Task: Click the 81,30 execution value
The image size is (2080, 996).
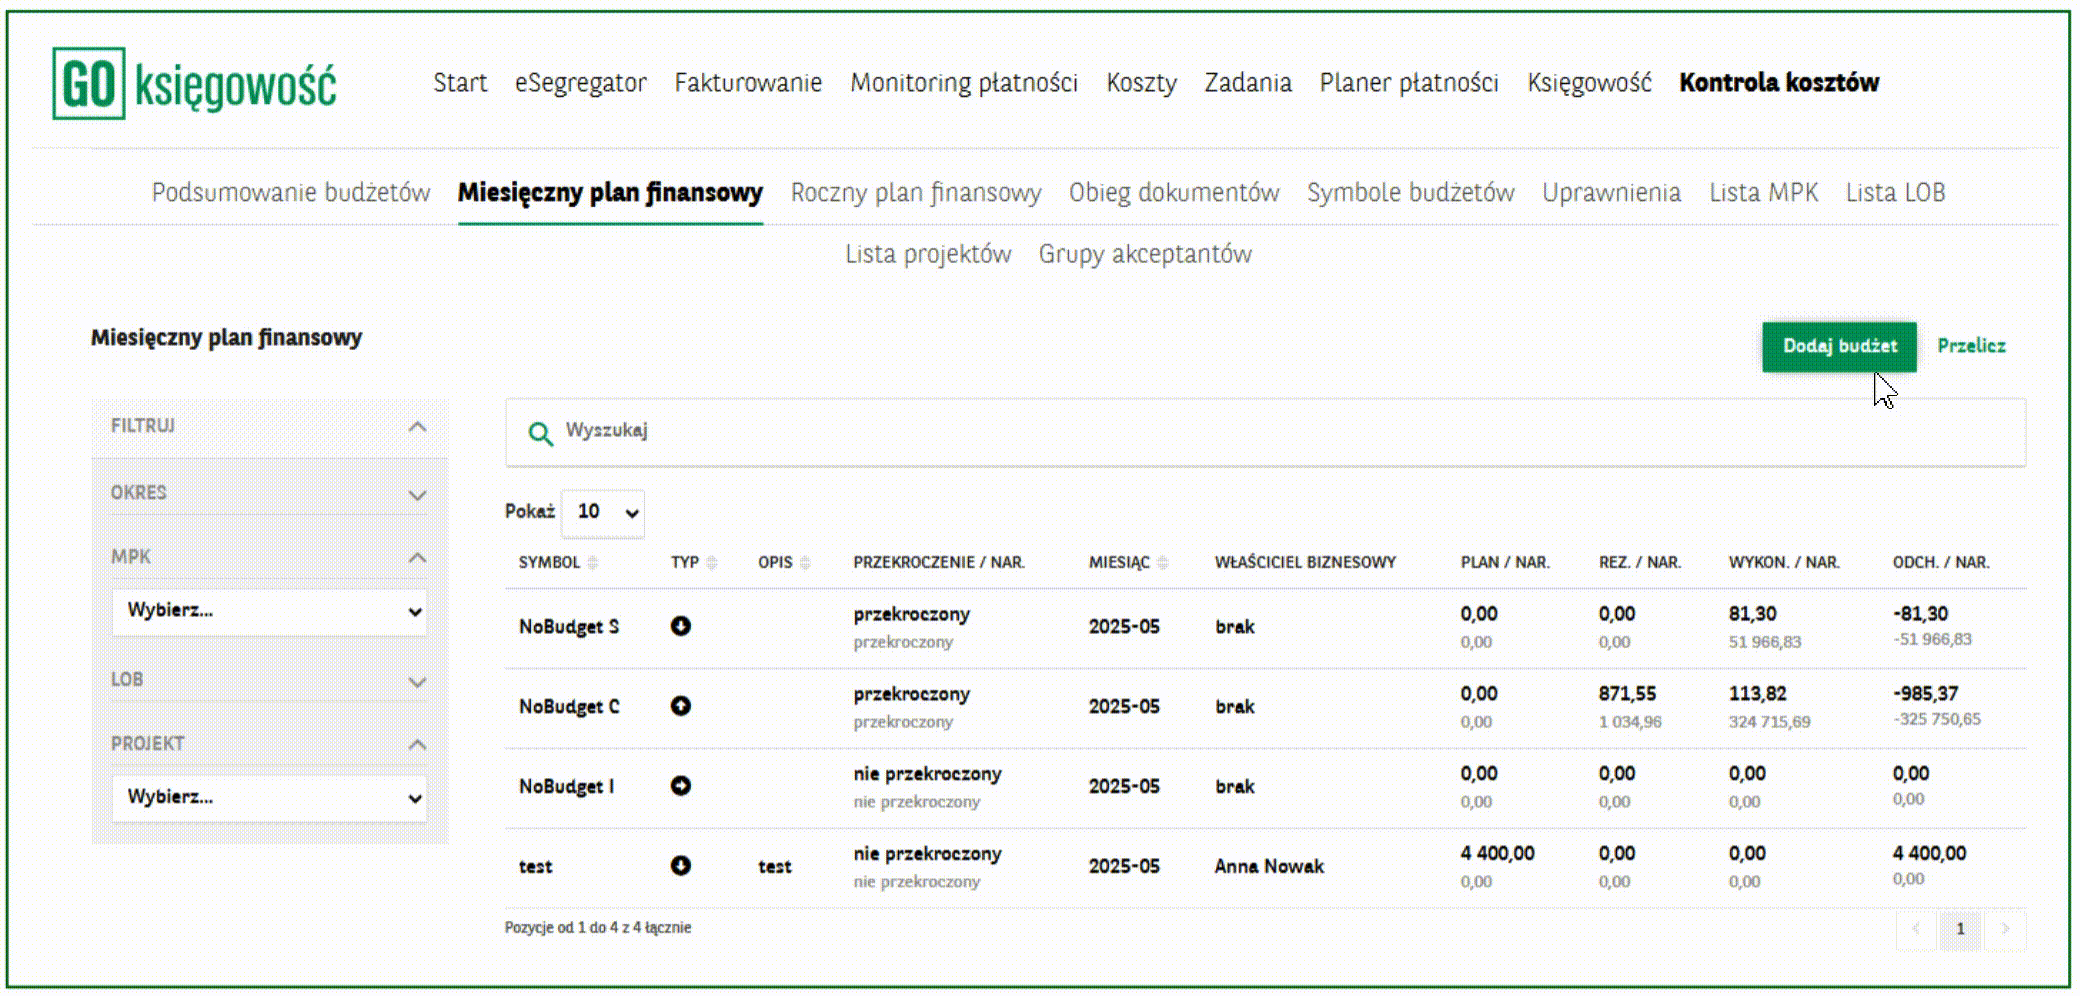Action: pos(1753,614)
